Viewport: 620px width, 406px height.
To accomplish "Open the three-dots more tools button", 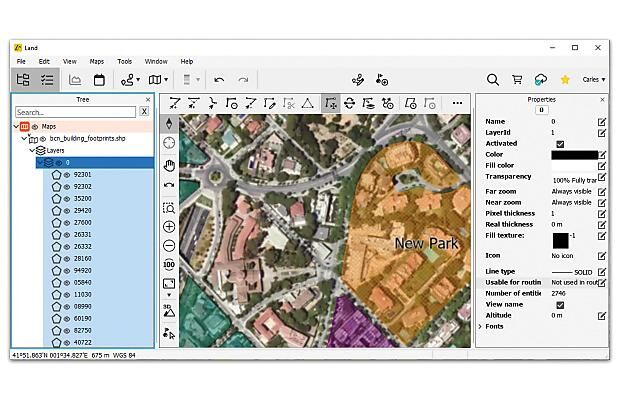I will click(457, 103).
